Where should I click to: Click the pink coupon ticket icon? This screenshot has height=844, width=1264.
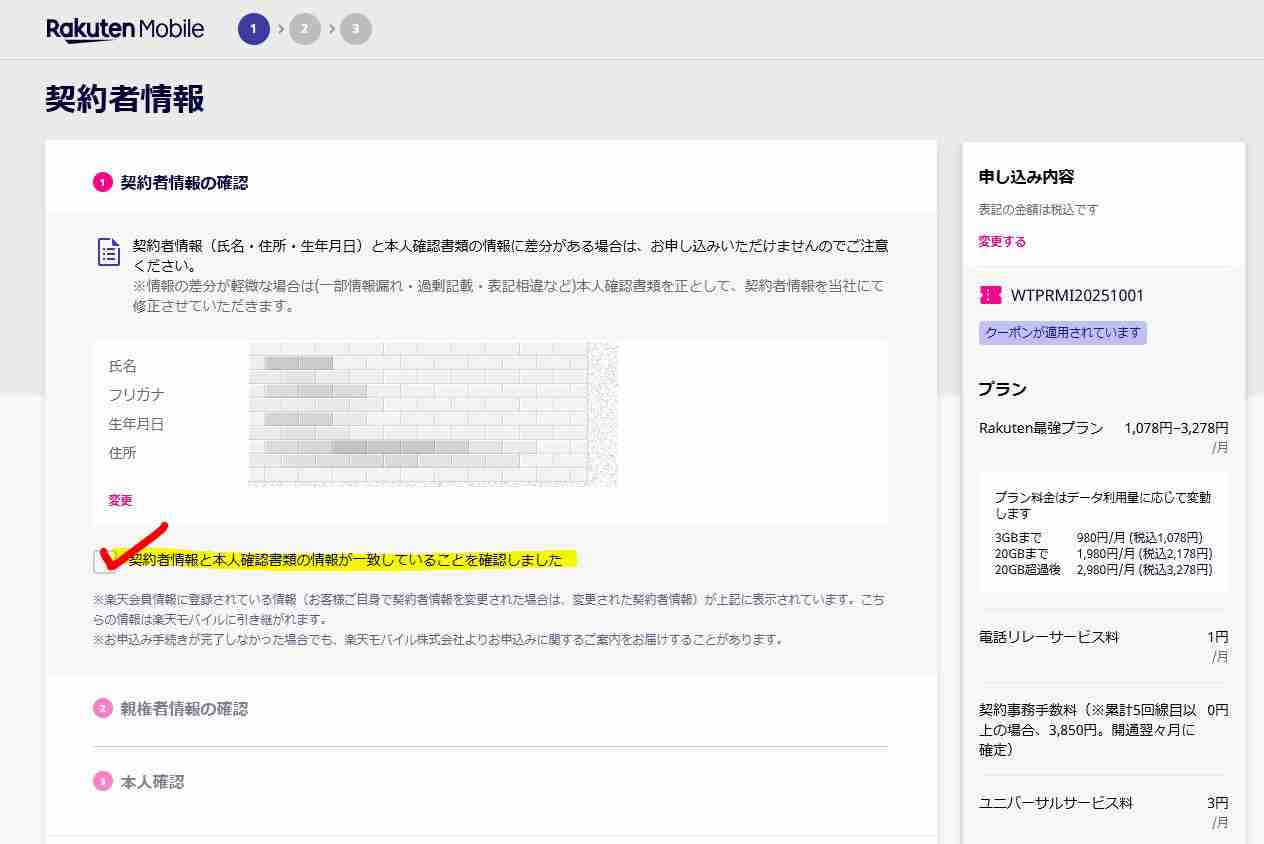(990, 295)
